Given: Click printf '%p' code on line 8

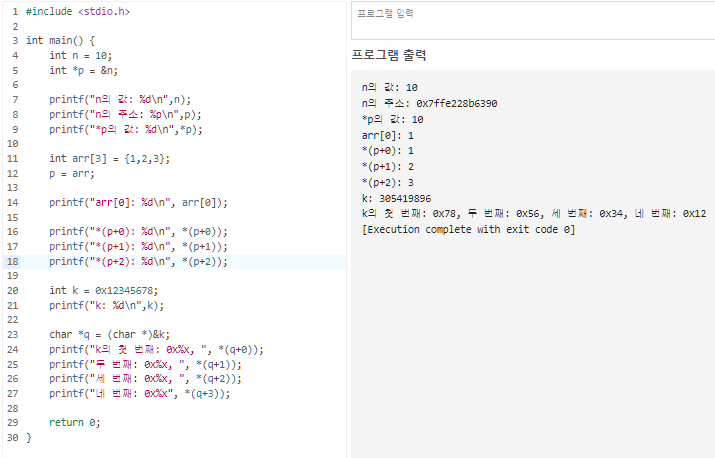Looking at the screenshot, I should (x=125, y=114).
